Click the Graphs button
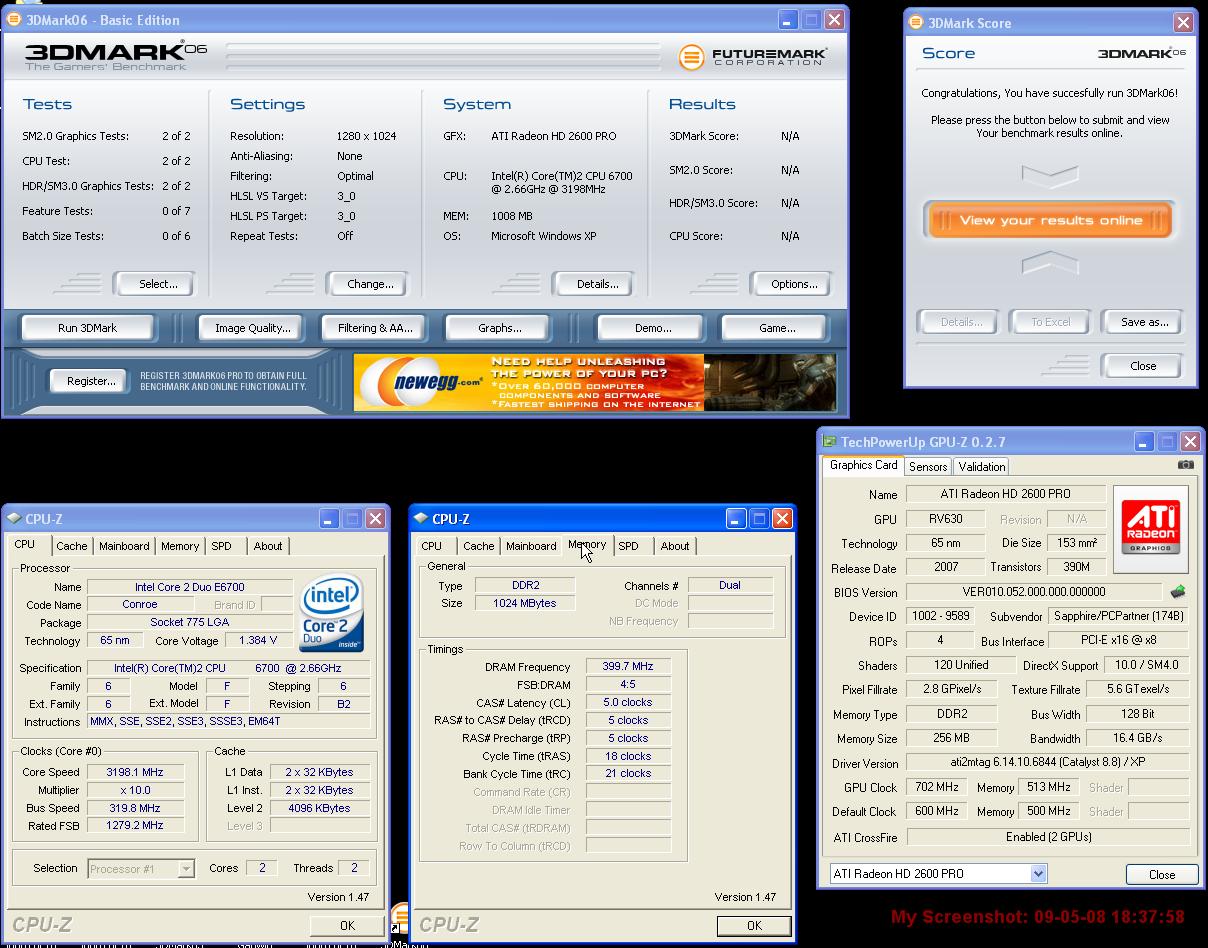 pos(500,328)
